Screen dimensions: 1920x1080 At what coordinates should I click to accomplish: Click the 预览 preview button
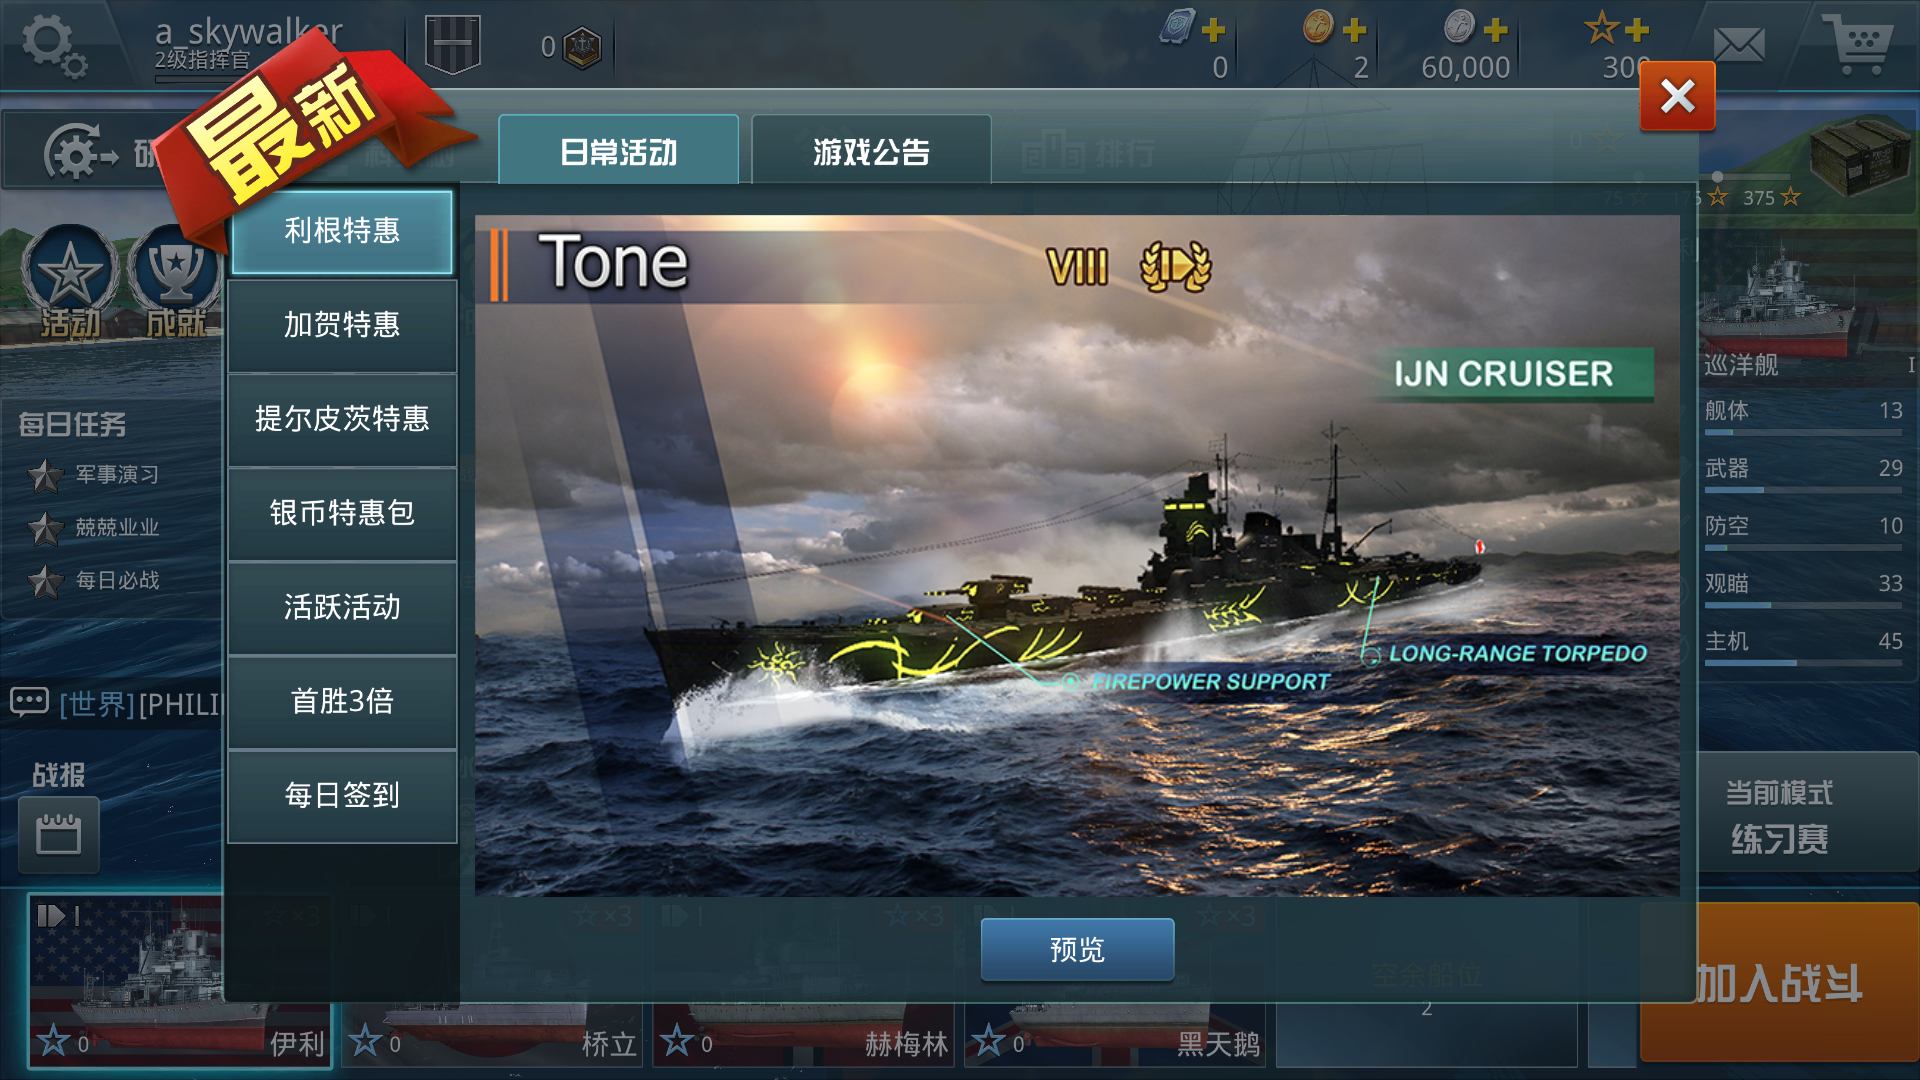(1077, 949)
